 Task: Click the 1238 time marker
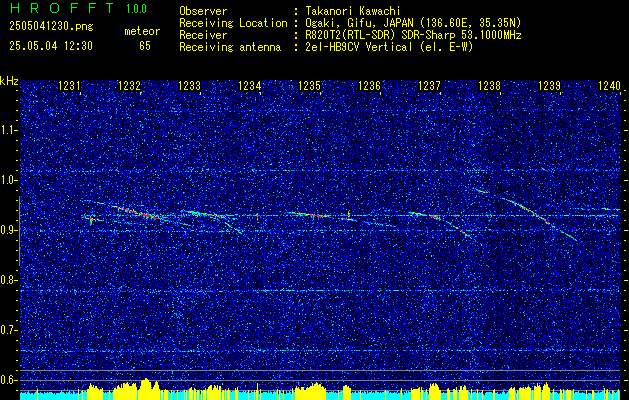(x=489, y=86)
